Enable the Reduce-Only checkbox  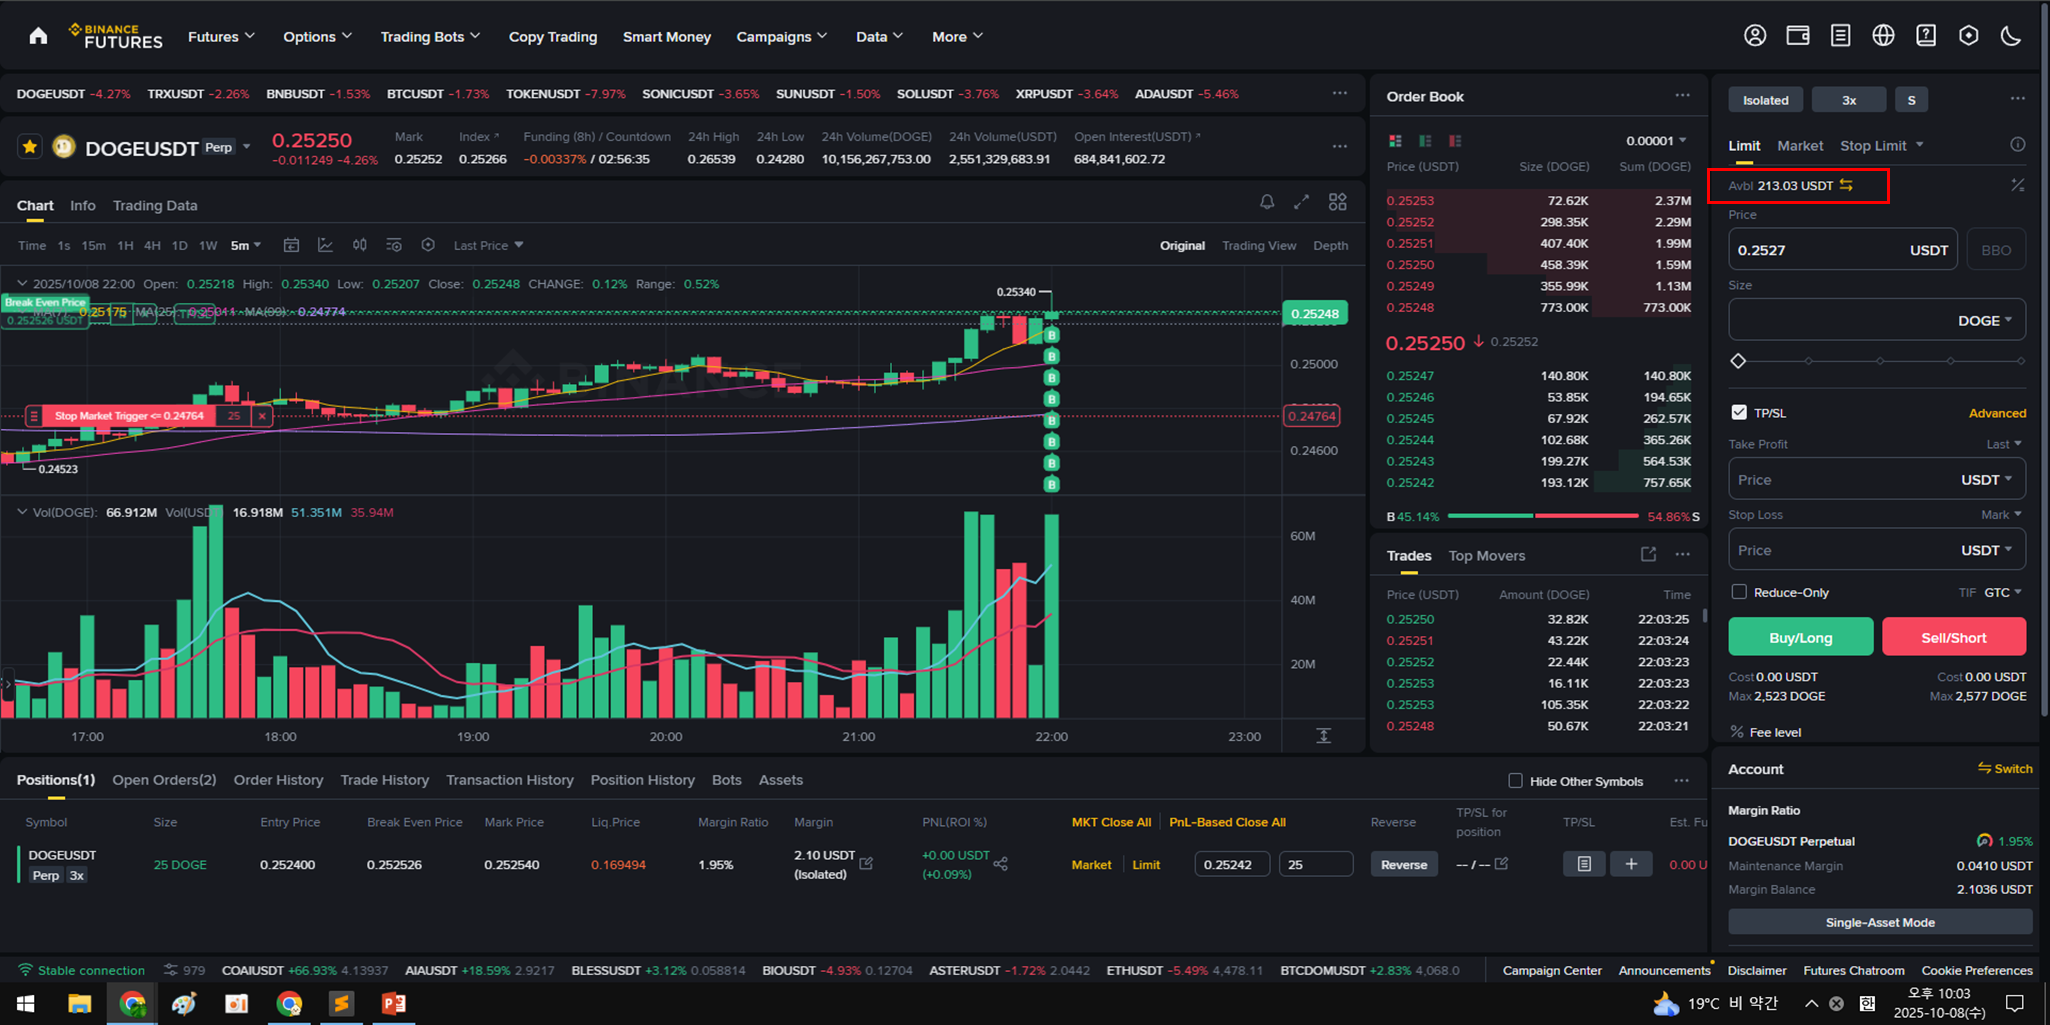pyautogui.click(x=1739, y=592)
